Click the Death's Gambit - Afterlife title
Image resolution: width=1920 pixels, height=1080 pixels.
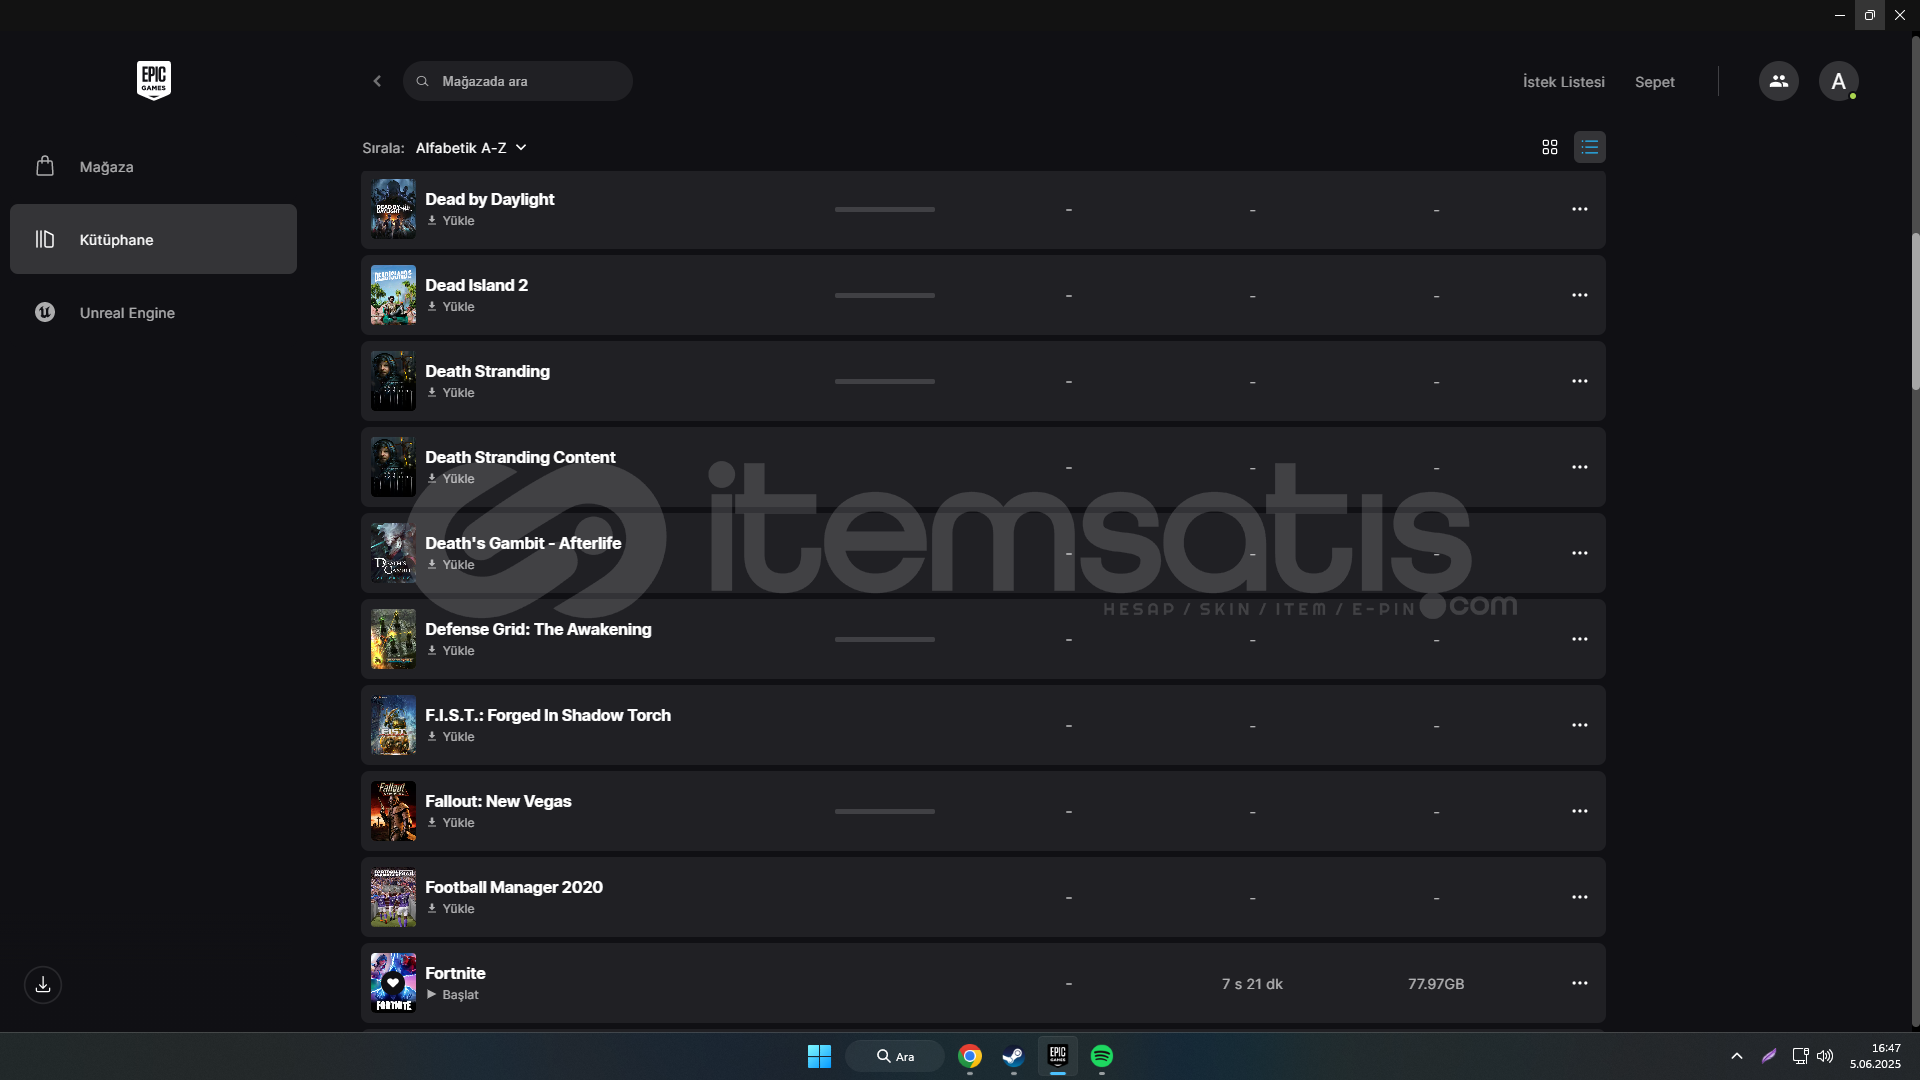523,543
